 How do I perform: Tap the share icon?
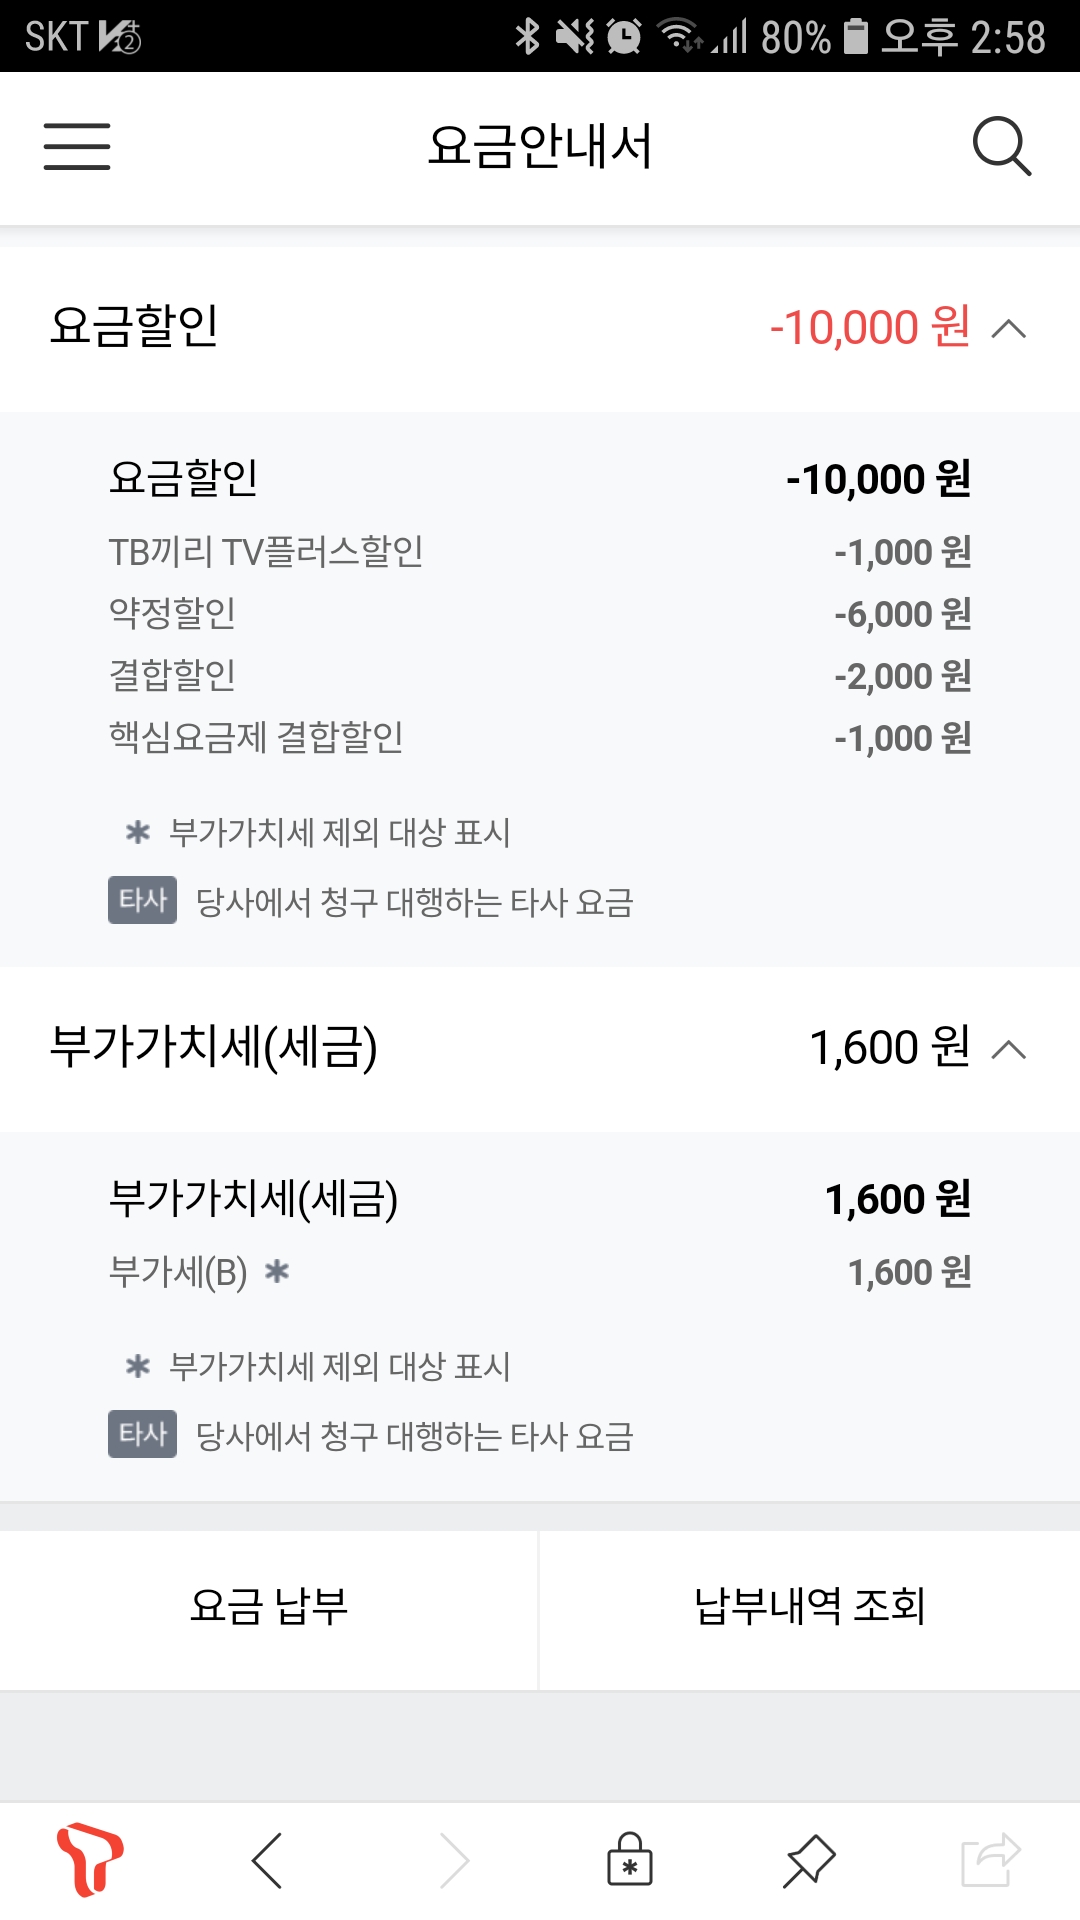tap(990, 1860)
